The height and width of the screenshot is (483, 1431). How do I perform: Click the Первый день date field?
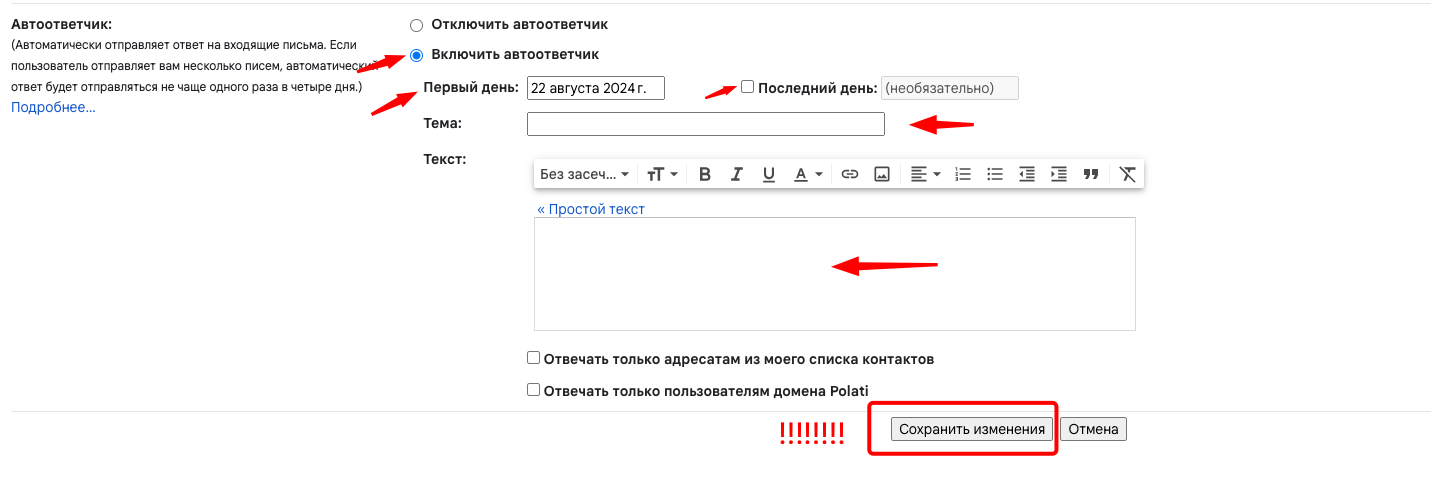click(596, 88)
